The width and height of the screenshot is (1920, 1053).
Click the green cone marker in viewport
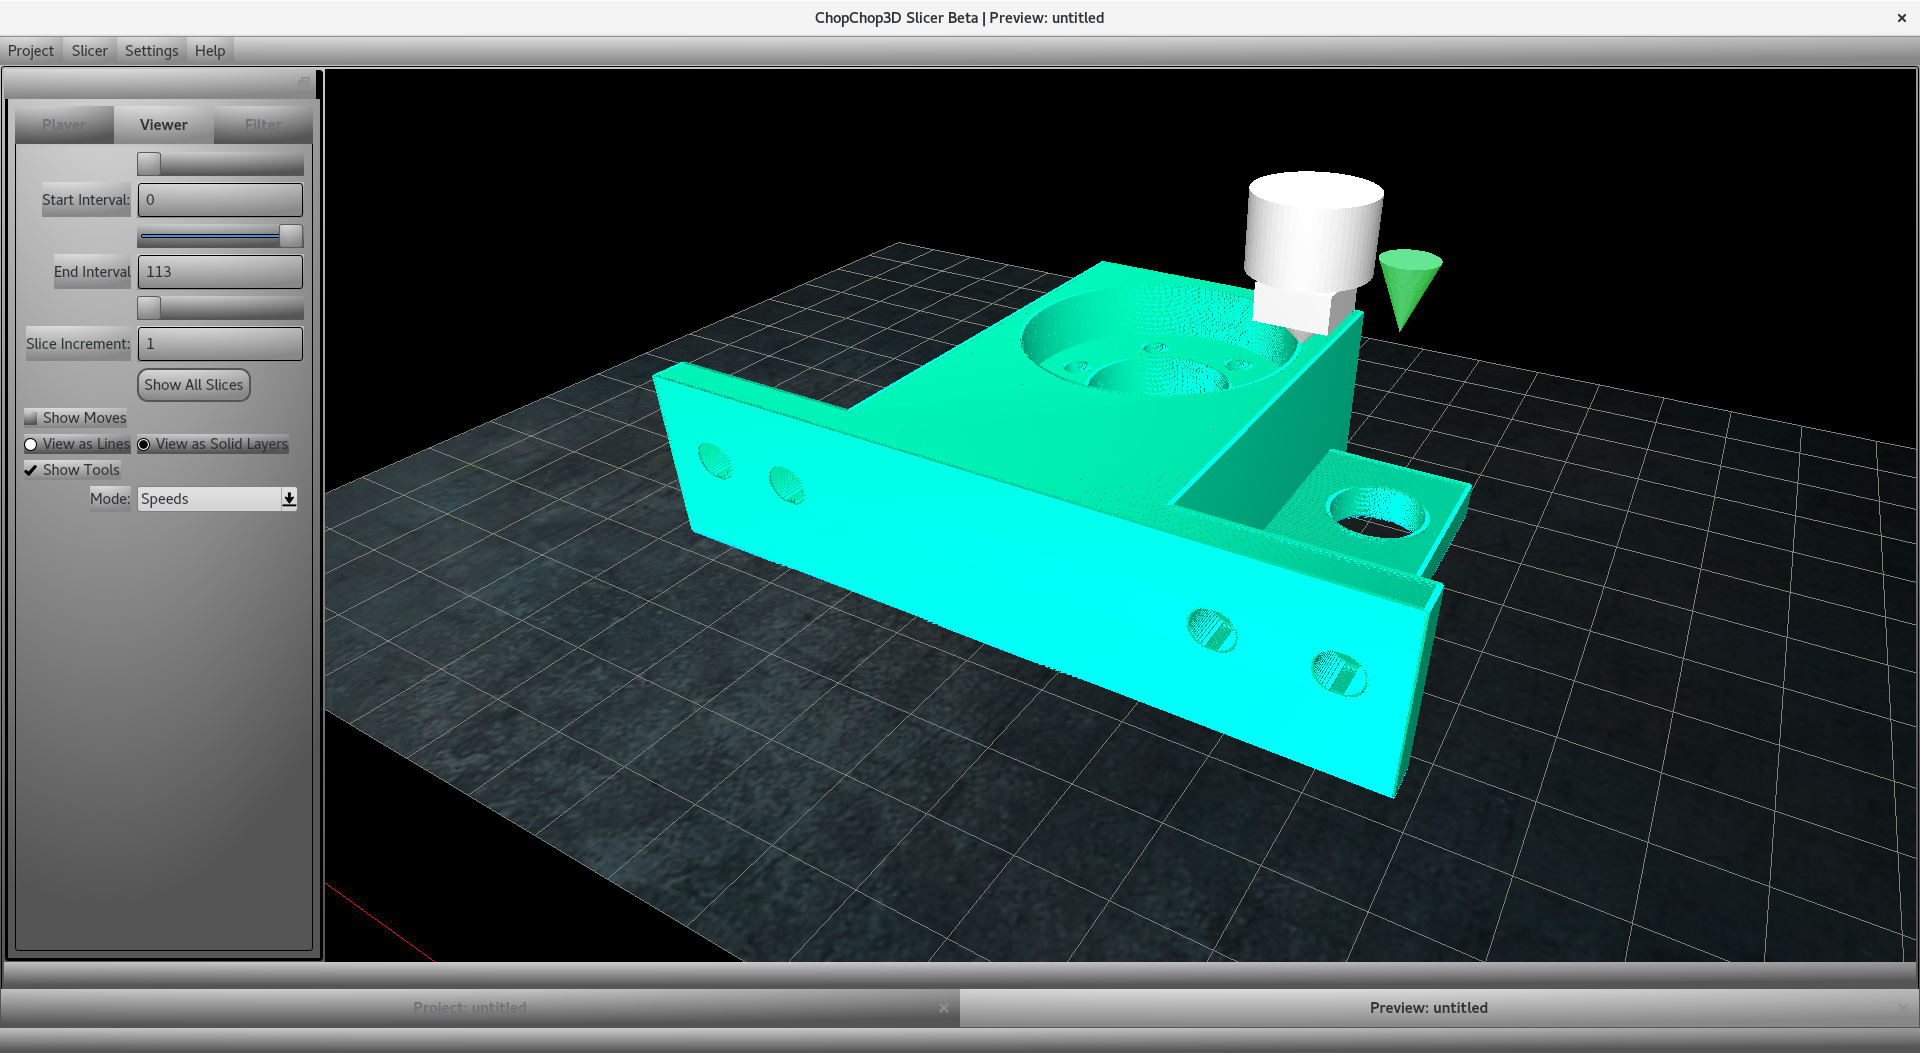click(x=1408, y=285)
